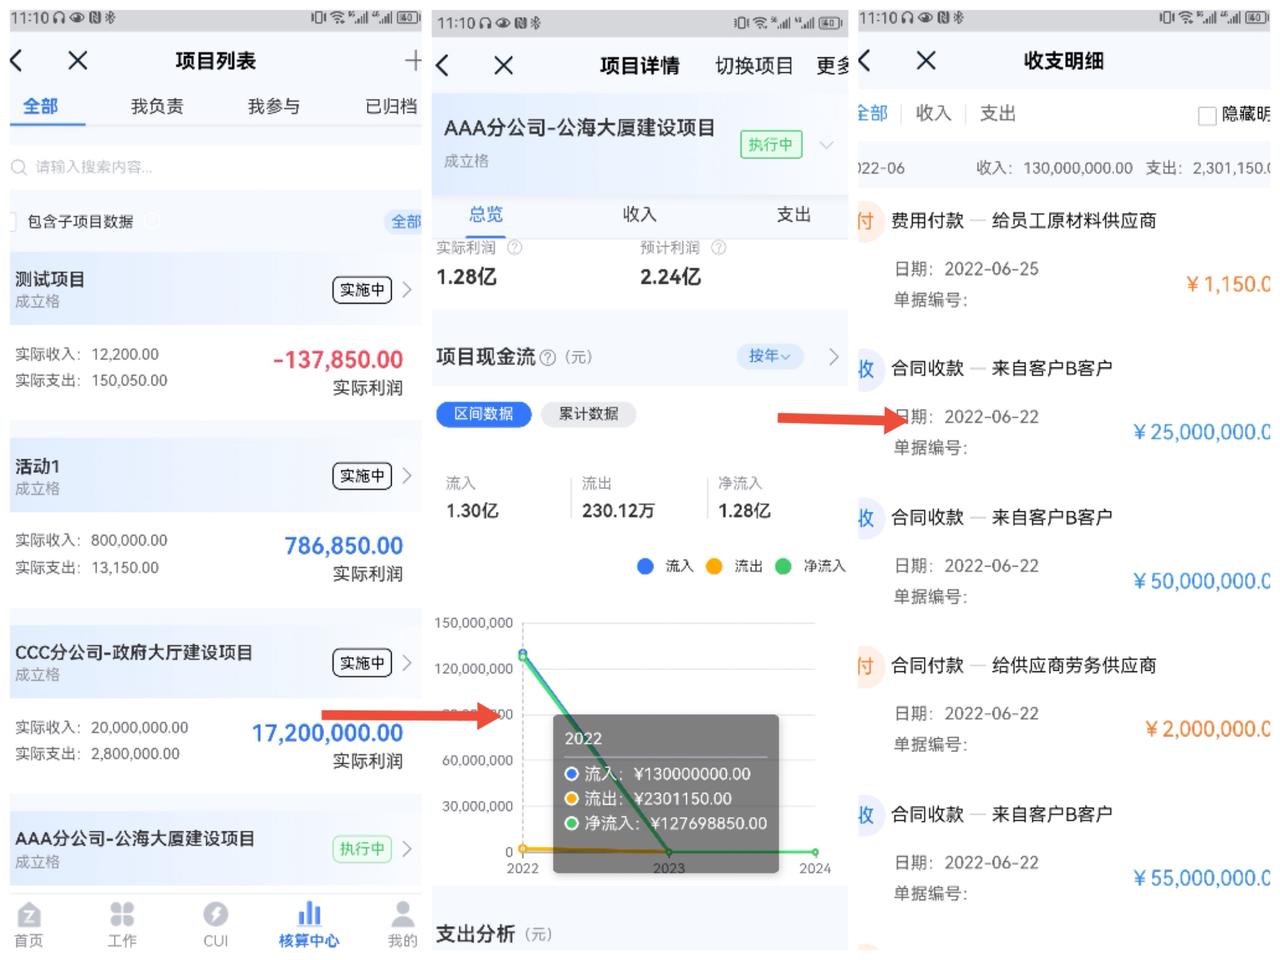Enable the 隐藏明细 checkbox
Image resolution: width=1280 pixels, height=960 pixels.
[1207, 115]
